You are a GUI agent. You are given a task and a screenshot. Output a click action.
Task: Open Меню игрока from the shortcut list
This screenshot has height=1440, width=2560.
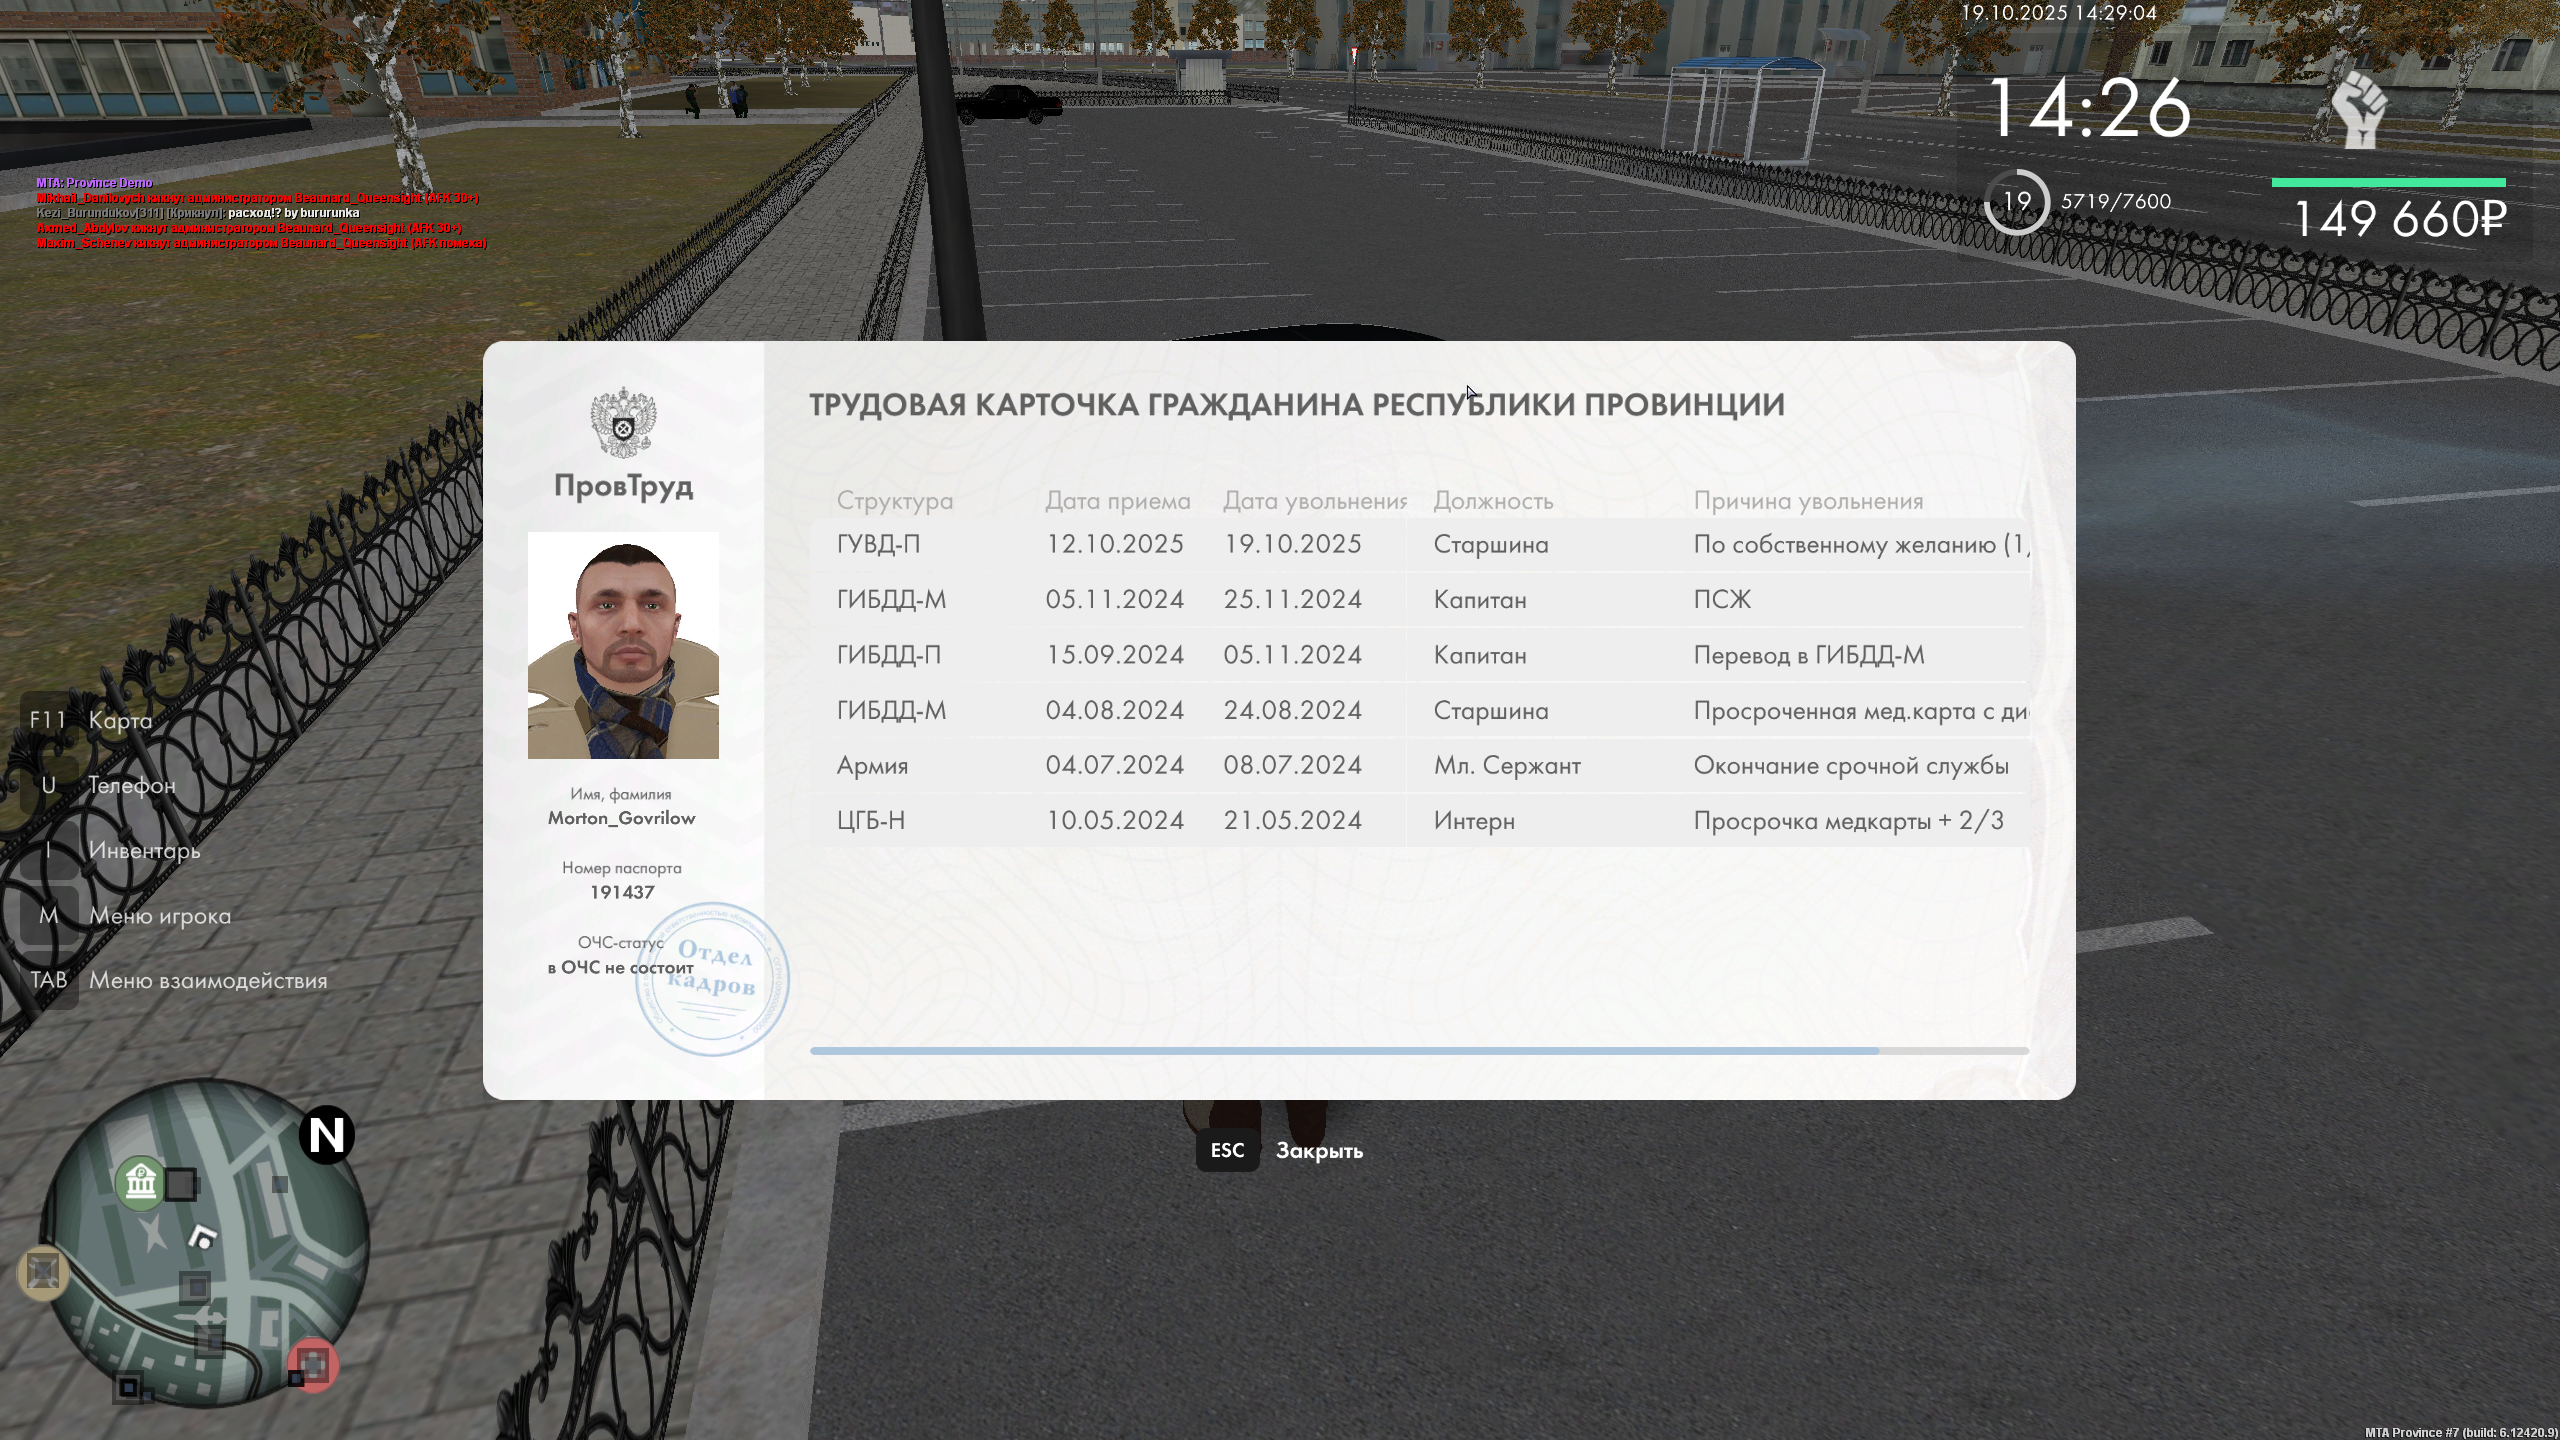tap(159, 915)
